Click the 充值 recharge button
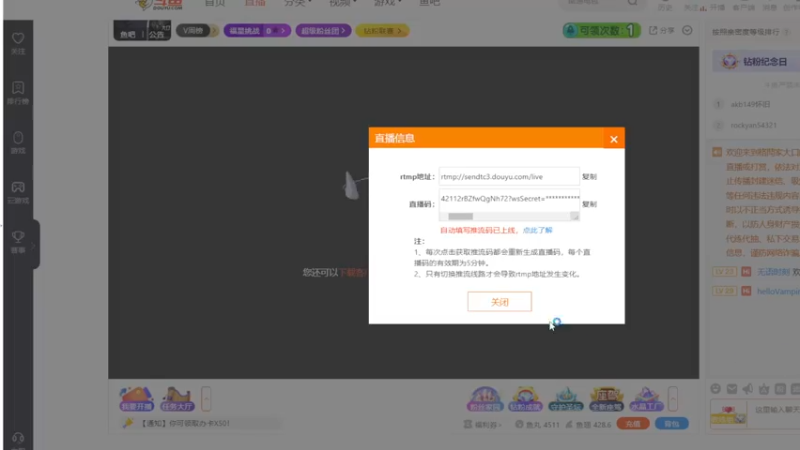This screenshot has width=800, height=450. (633, 423)
